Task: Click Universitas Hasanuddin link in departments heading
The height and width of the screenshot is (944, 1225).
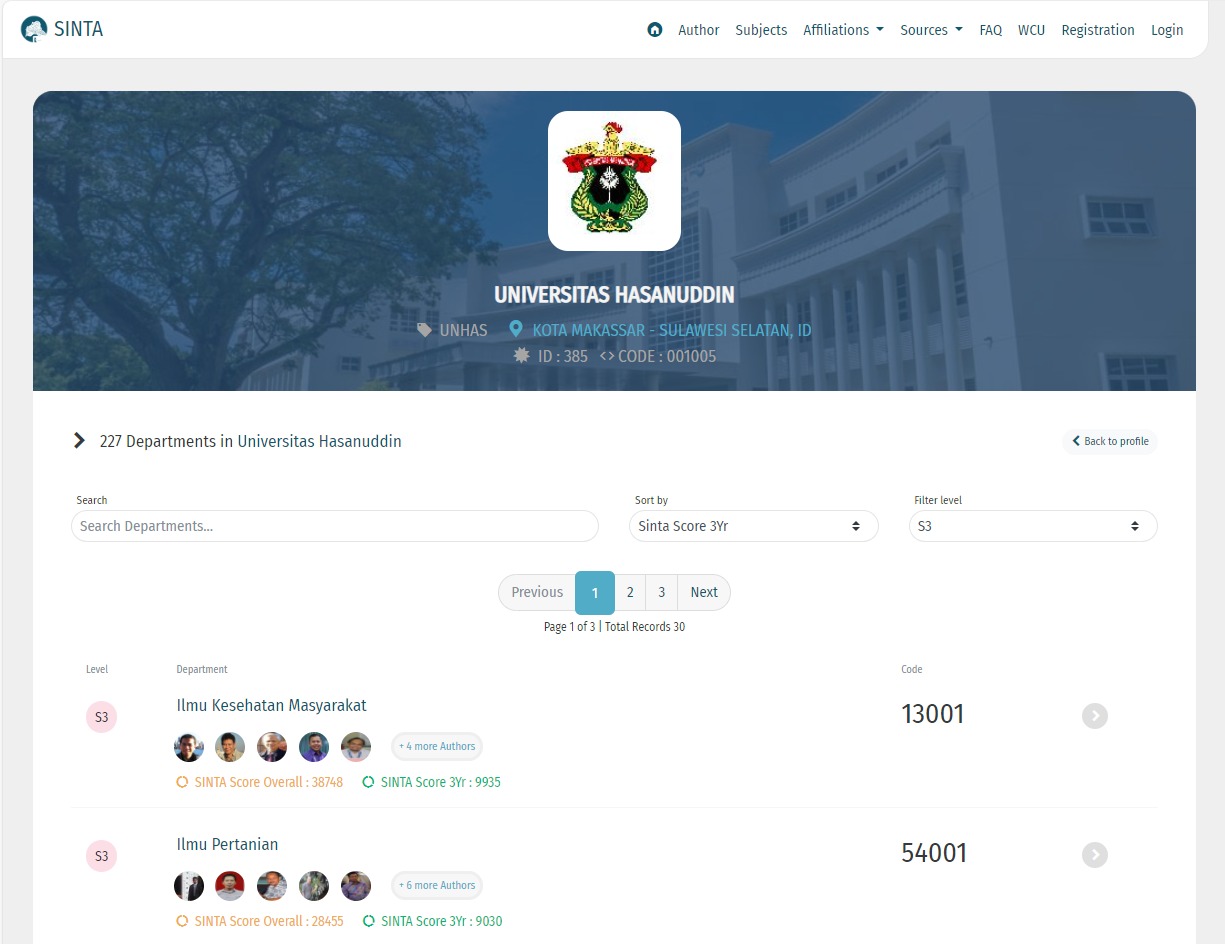Action: tap(319, 441)
